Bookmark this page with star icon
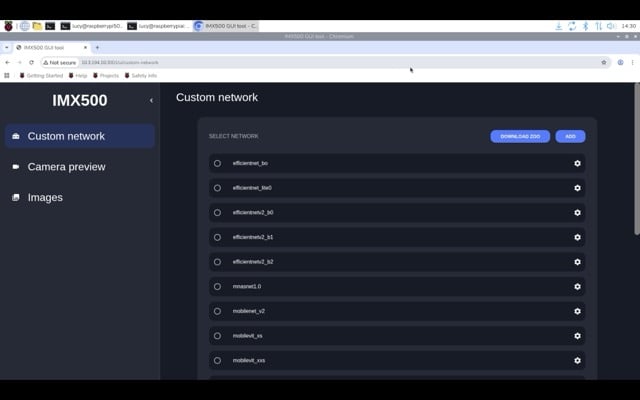The image size is (640, 400). click(x=604, y=62)
